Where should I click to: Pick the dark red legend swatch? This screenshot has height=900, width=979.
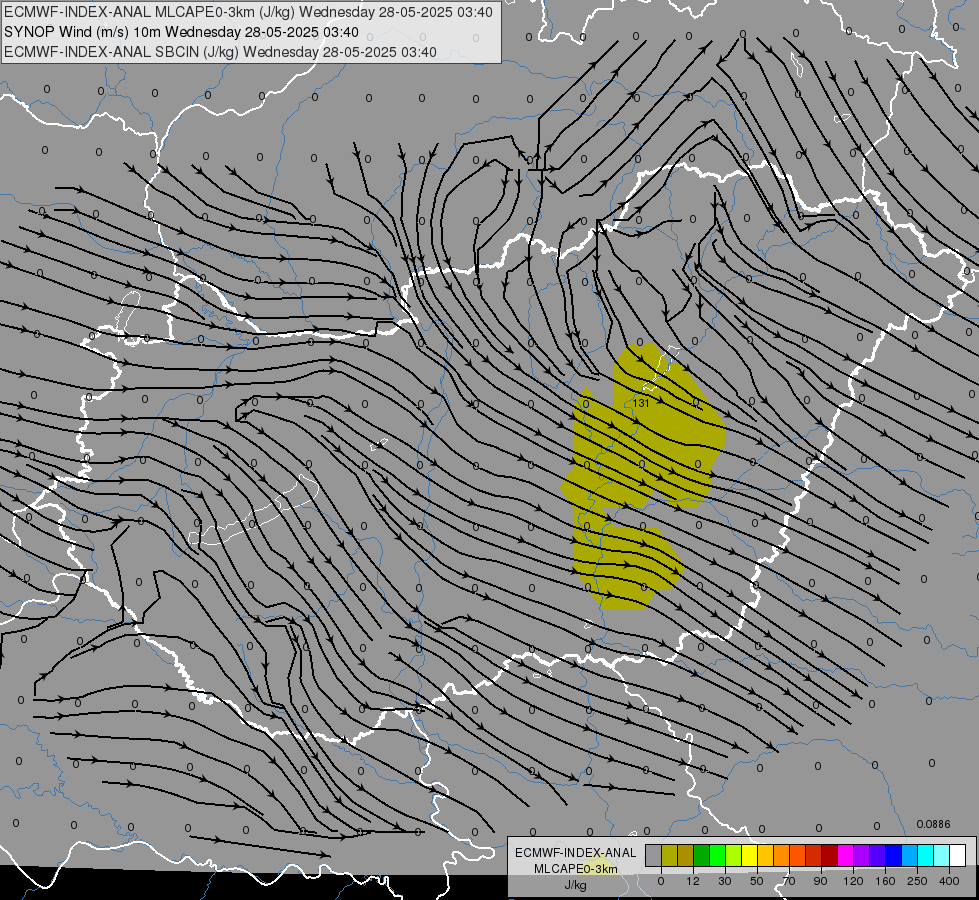coord(830,855)
